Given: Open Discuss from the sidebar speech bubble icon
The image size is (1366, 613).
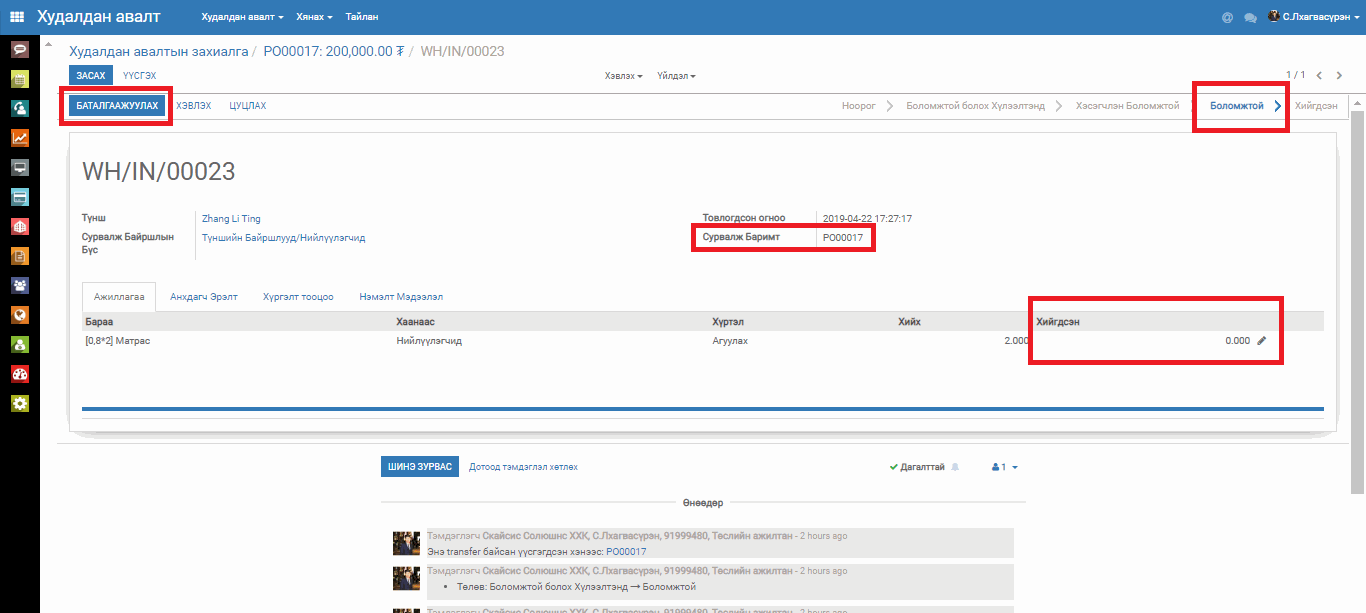Looking at the screenshot, I should coord(19,49).
